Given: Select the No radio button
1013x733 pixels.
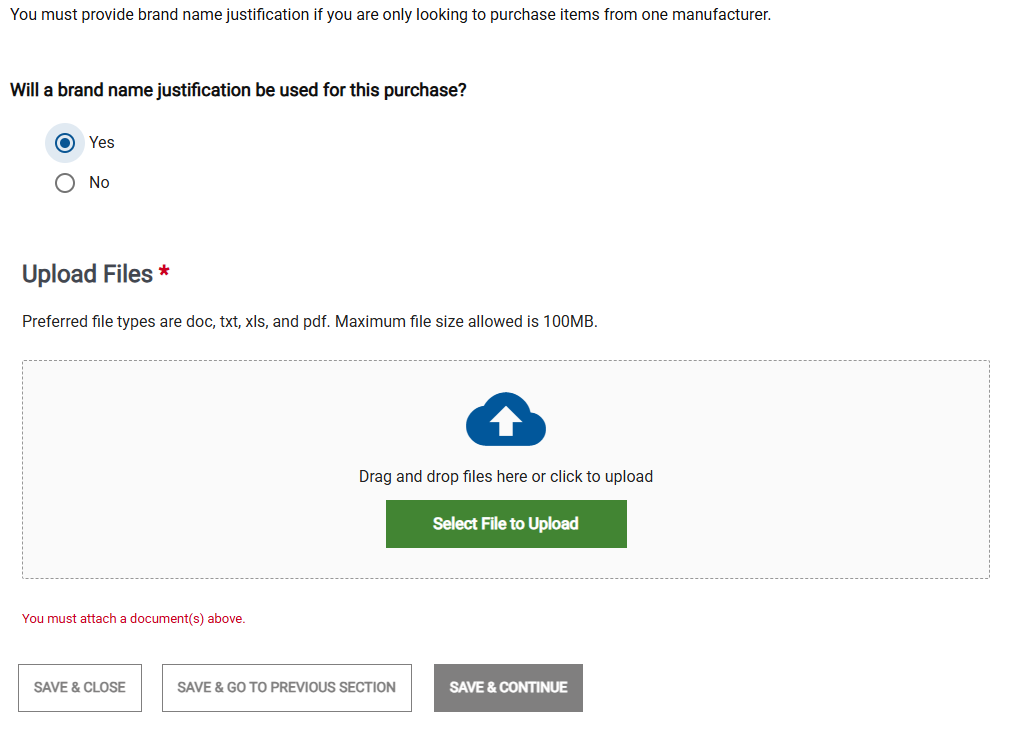Looking at the screenshot, I should coord(65,182).
